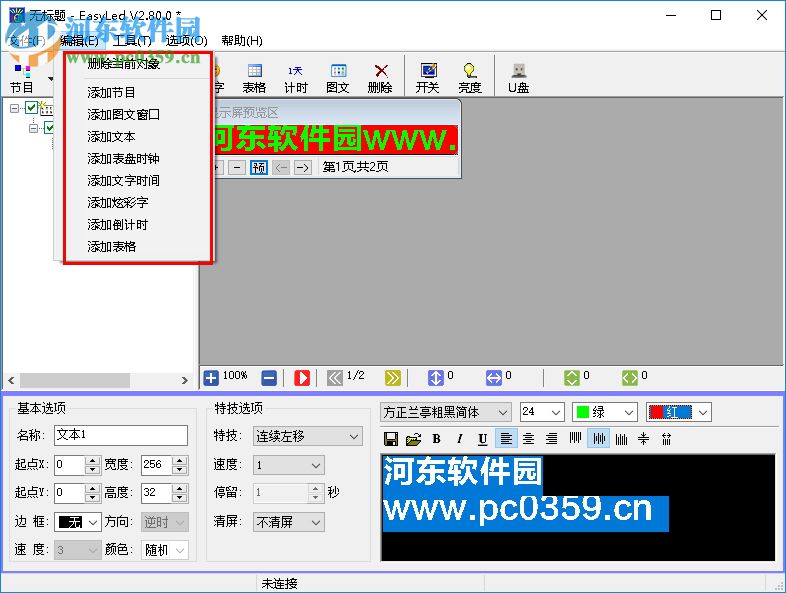The height and width of the screenshot is (593, 786).
Task: Click the 起点X input field
Action: click(x=69, y=465)
